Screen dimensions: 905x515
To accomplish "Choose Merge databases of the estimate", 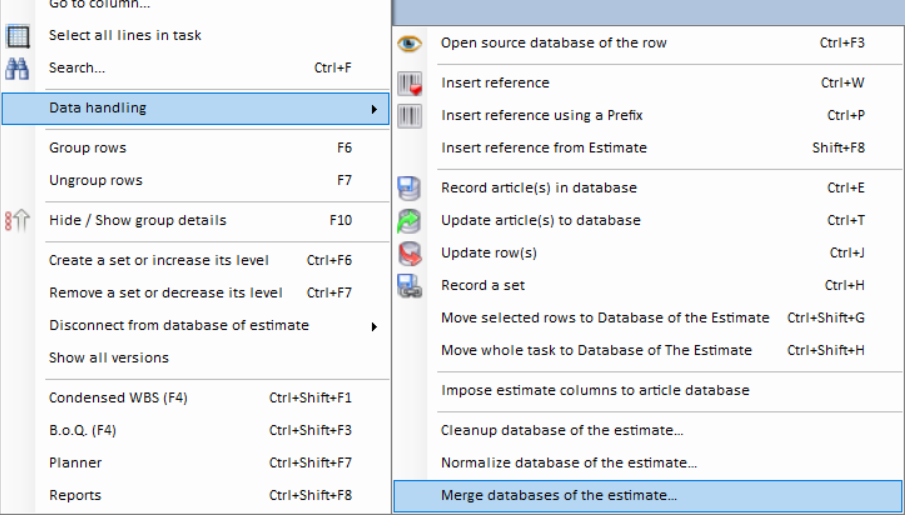I will coord(559,495).
